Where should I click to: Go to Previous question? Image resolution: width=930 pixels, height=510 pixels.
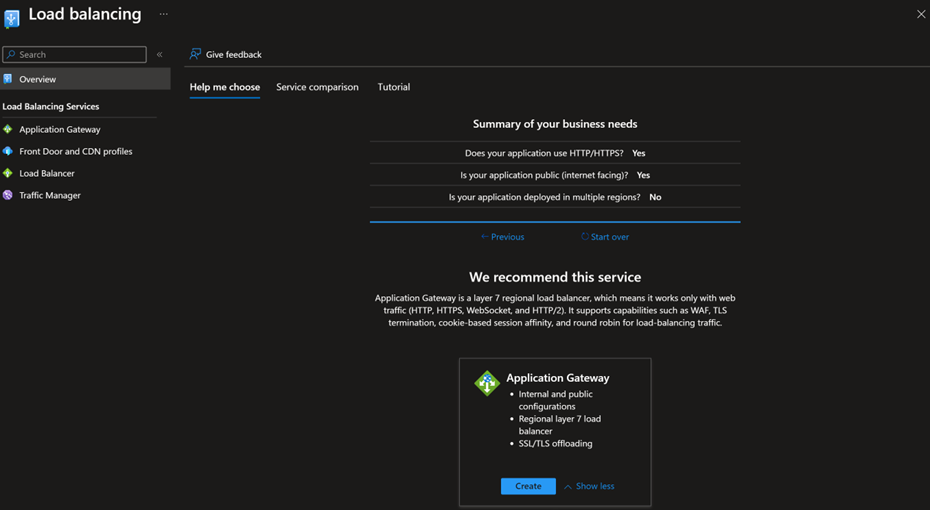tap(502, 237)
